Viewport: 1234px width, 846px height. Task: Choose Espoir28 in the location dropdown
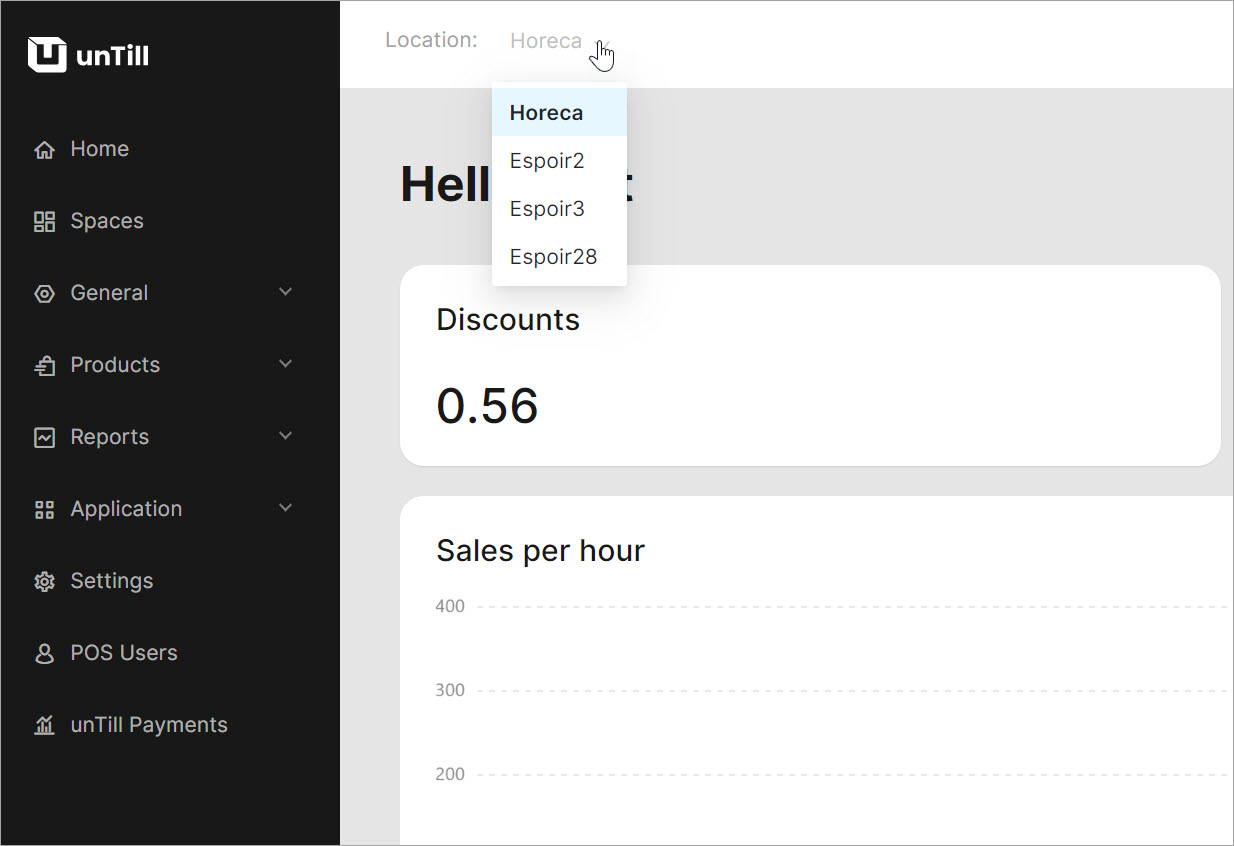tap(553, 257)
